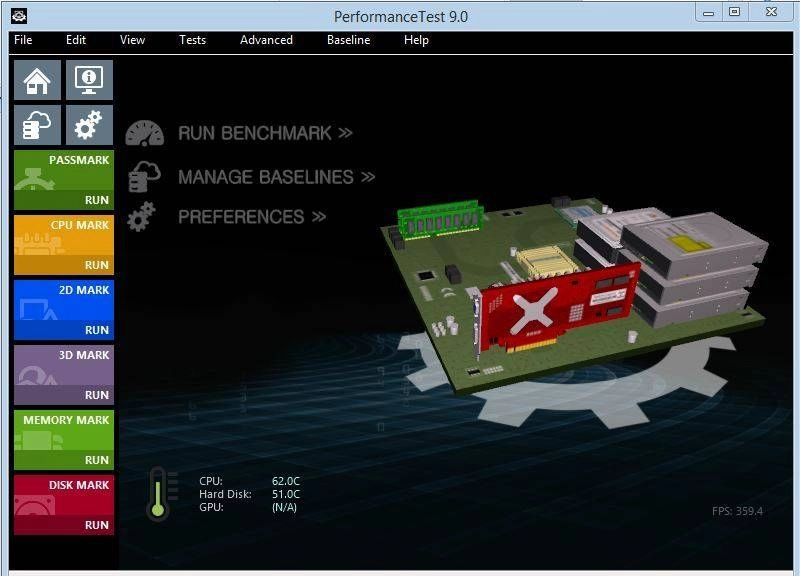Click the Hard Disk temperature value 51.0C
Viewport: 800px width, 576px height.
(x=286, y=494)
